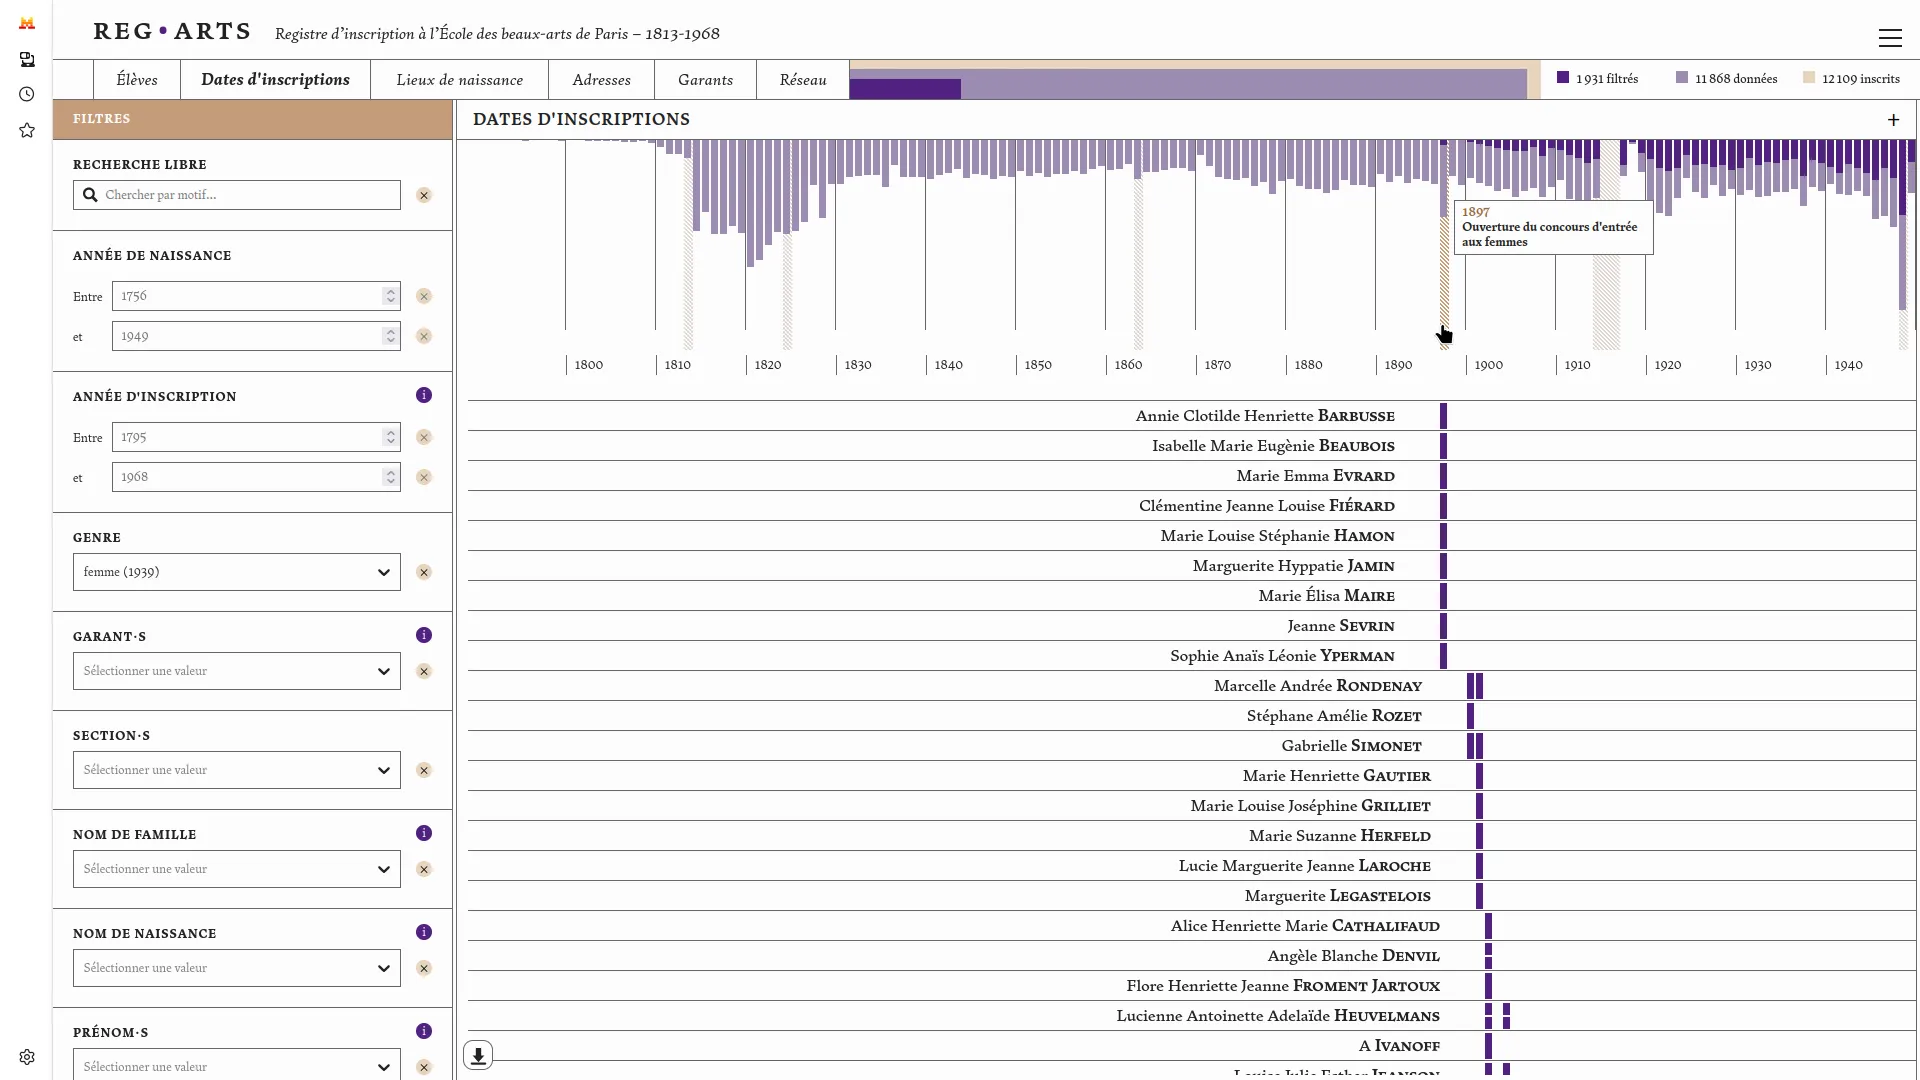Expand the Dates d'inscriptions panel with plus icon
1920x1080 pixels.
coord(1893,120)
